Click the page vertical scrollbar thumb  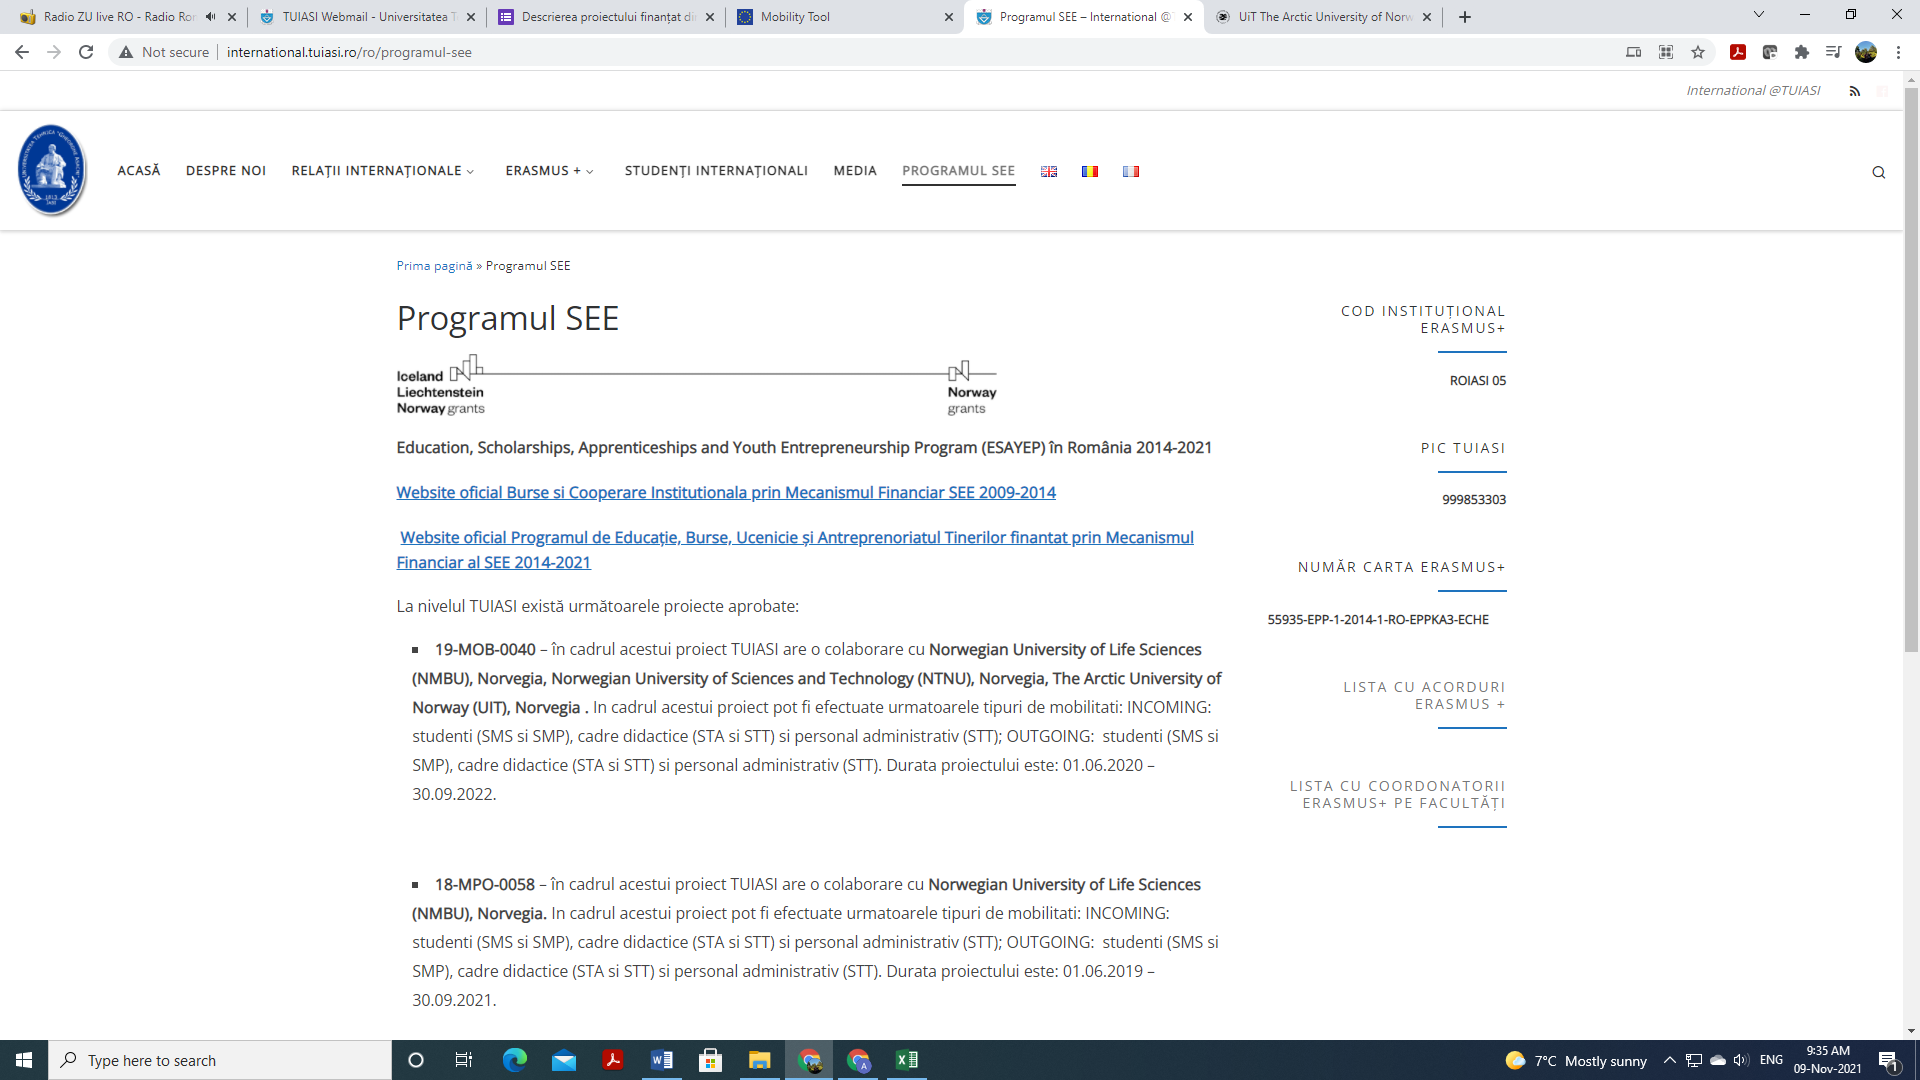click(1911, 370)
